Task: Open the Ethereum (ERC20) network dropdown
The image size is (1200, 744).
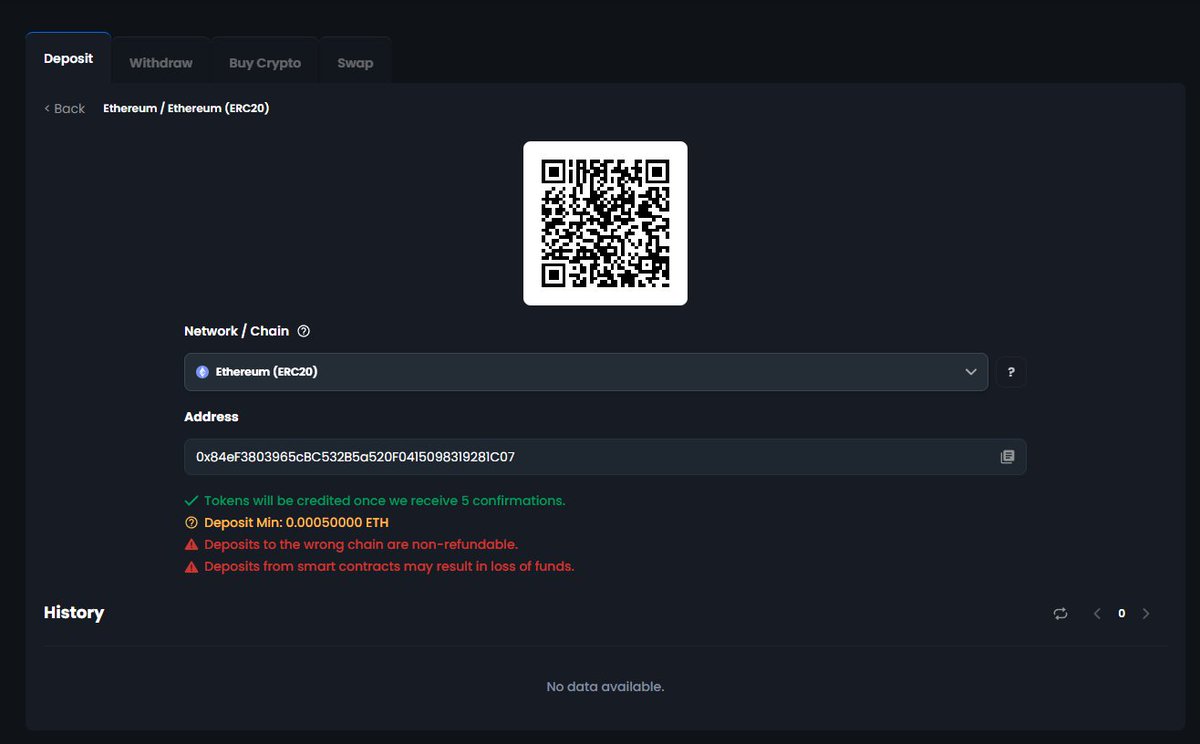Action: (586, 371)
